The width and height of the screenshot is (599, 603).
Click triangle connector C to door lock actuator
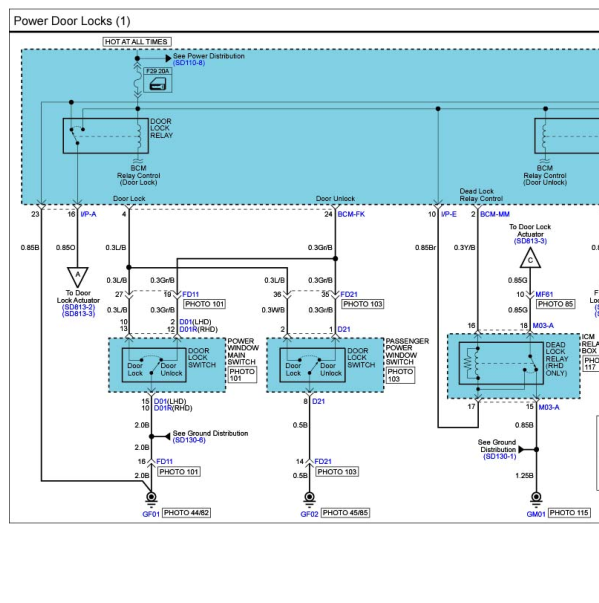[530, 258]
